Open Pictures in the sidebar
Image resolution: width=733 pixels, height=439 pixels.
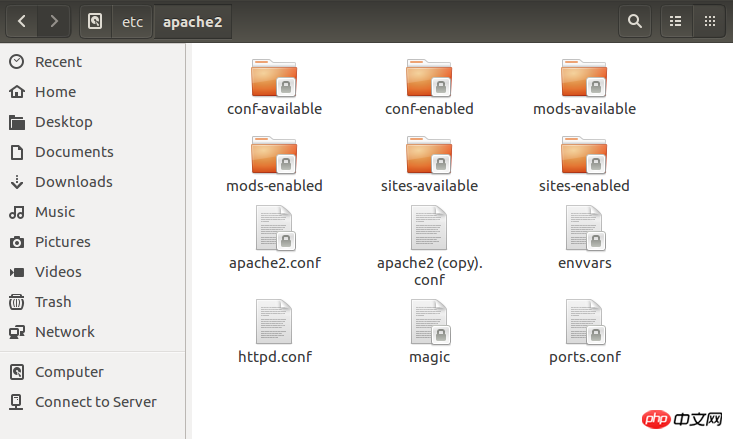coord(93,242)
